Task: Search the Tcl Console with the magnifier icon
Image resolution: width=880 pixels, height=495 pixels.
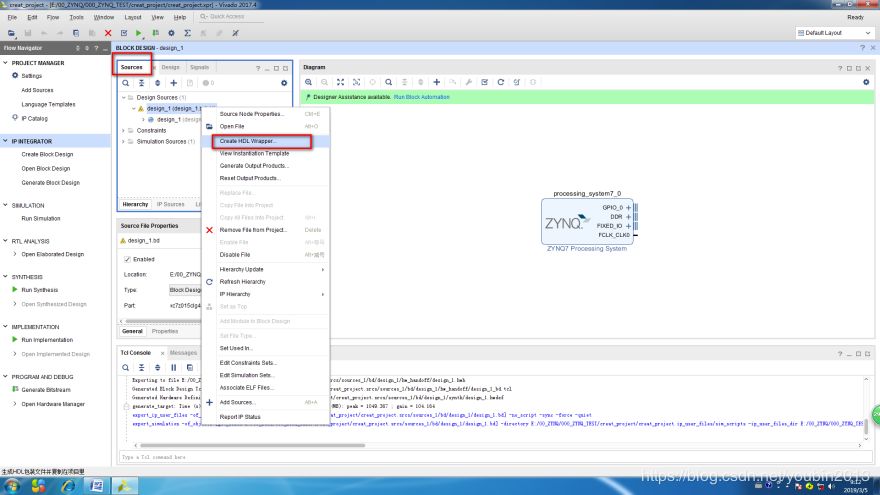Action: (x=126, y=368)
